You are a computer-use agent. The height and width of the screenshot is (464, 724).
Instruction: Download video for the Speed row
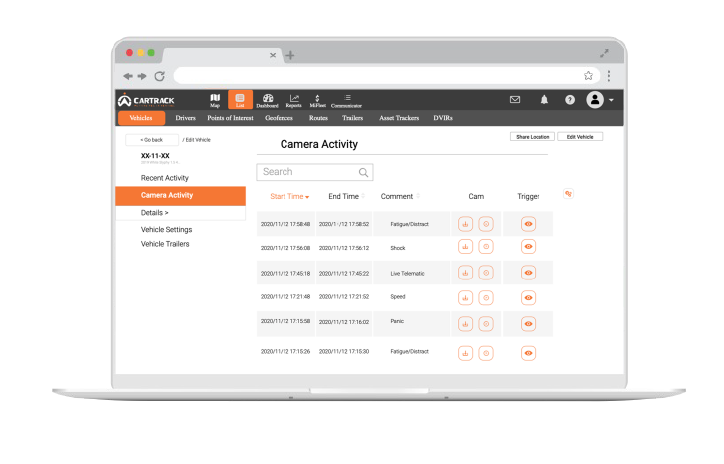[x=465, y=298]
